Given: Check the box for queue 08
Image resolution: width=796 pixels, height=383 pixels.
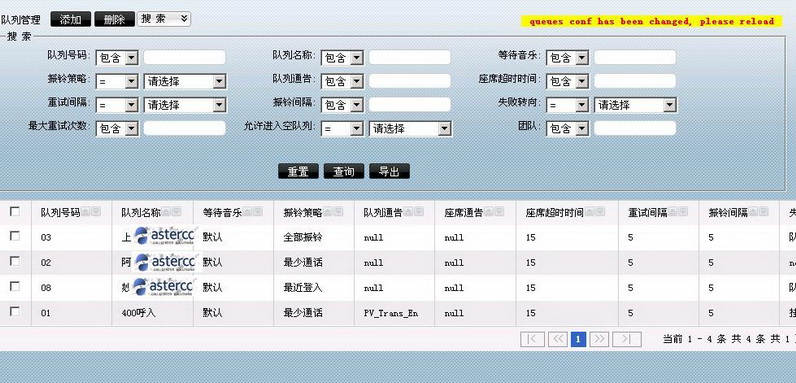Looking at the screenshot, I should pyautogui.click(x=15, y=286).
